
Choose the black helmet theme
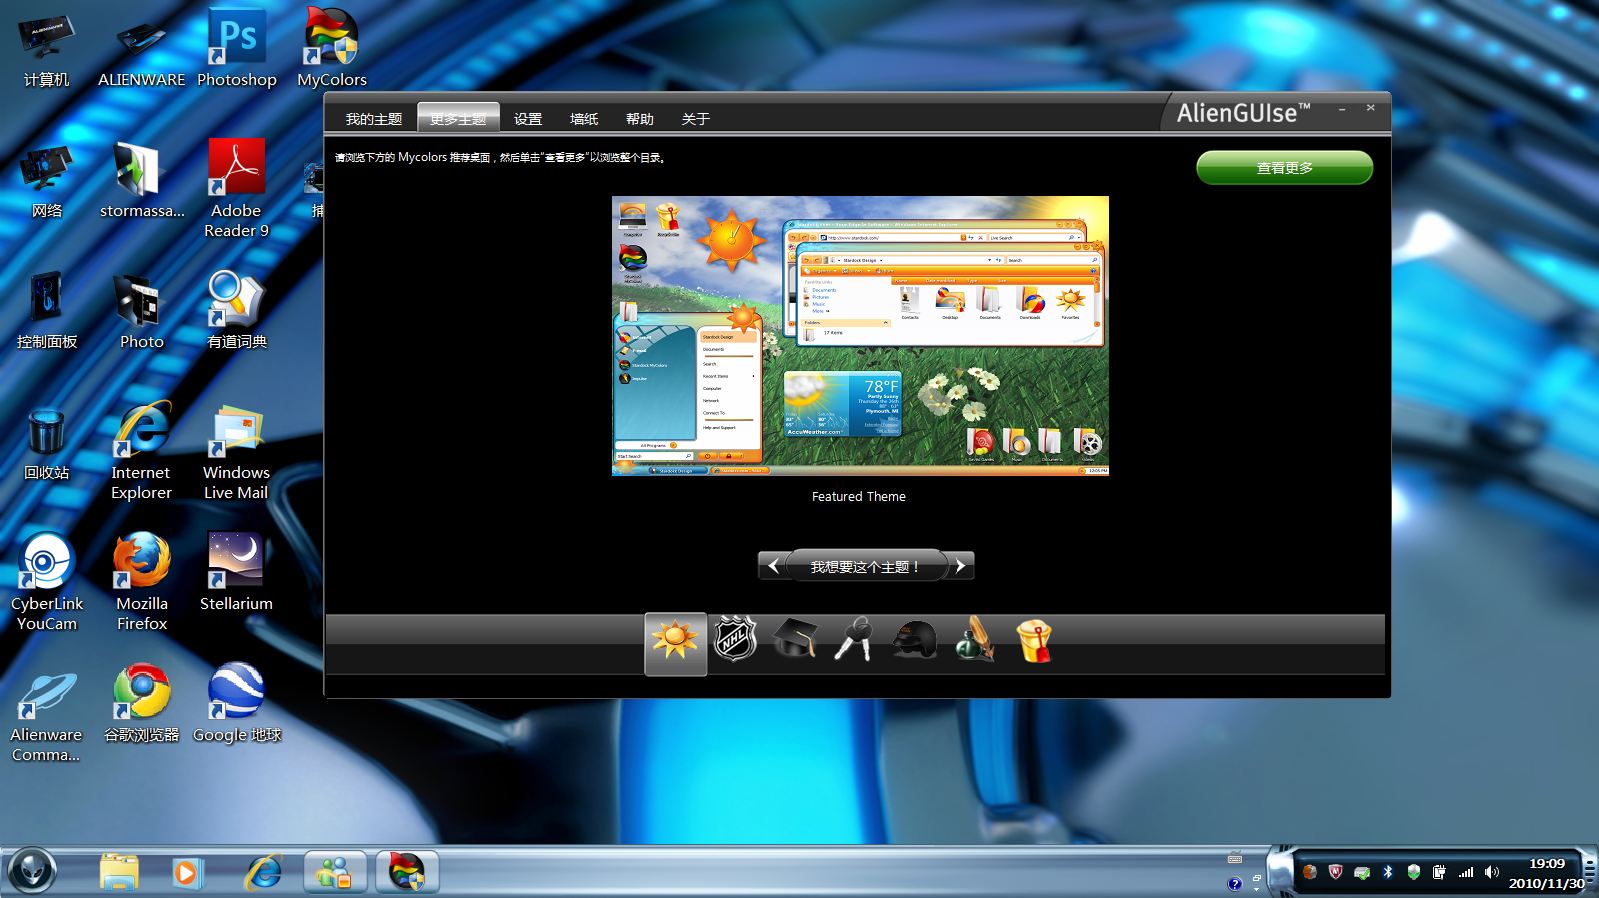tap(914, 639)
